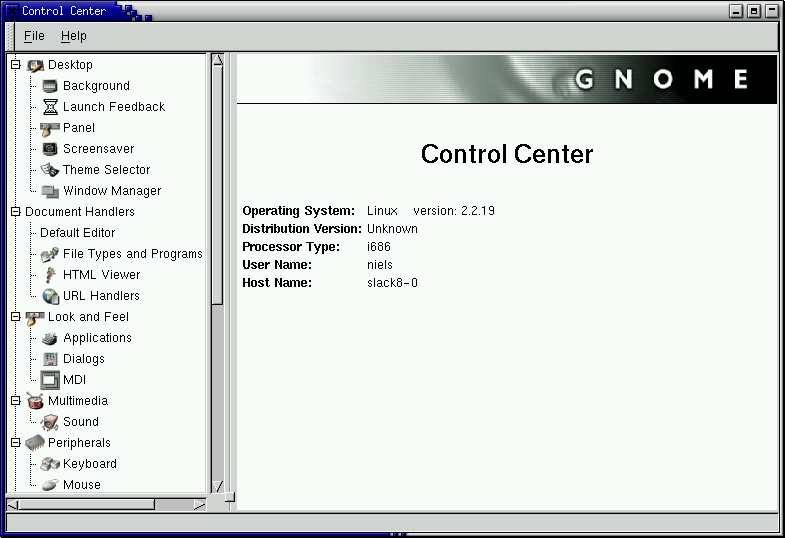Open the MDI settings icon
Viewport: 785px width, 538px height.
[50, 380]
